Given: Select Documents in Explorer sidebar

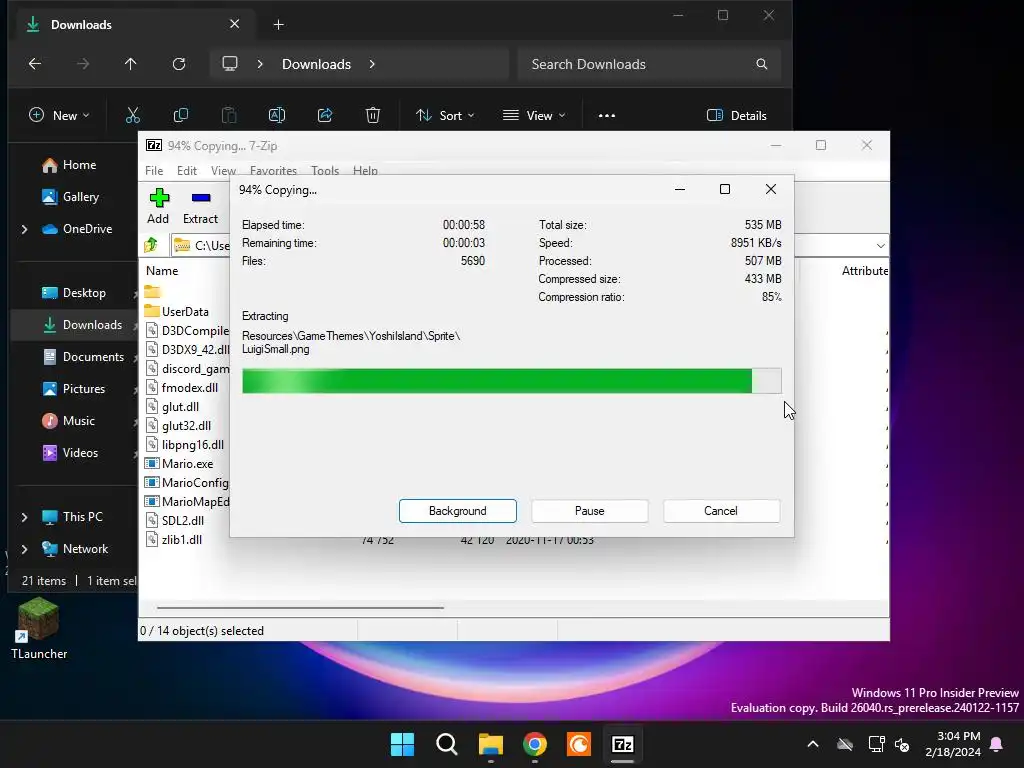Looking at the screenshot, I should tap(82, 357).
